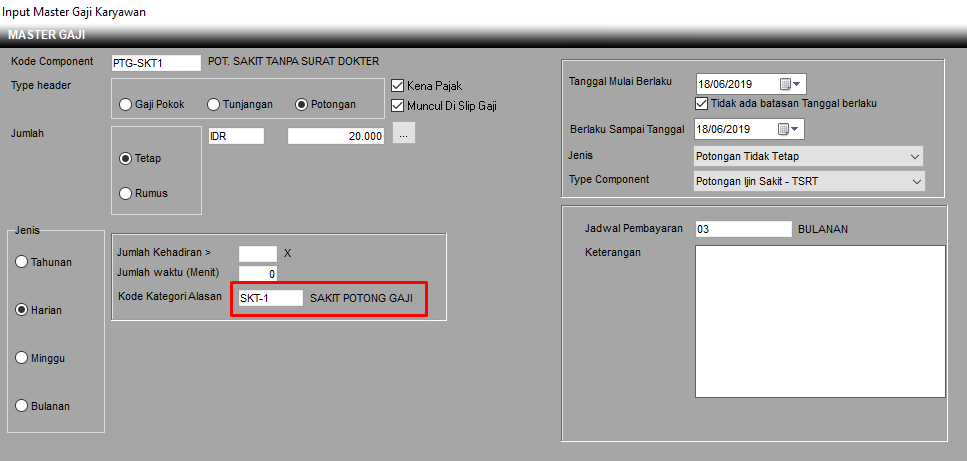Open calendar icon for Tanggal Mulai Berlaku
The width and height of the screenshot is (967, 461).
(x=785, y=84)
